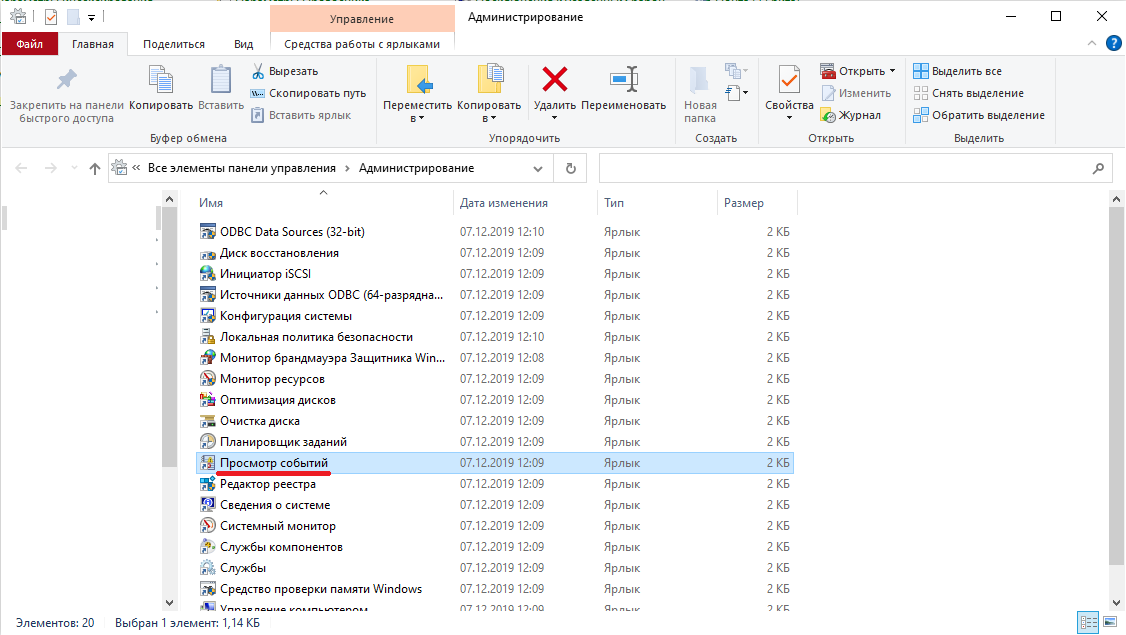Image resolution: width=1126 pixels, height=635 pixels.
Task: Click the navigation pane scrollbar down arrow
Action: pyautogui.click(x=169, y=603)
